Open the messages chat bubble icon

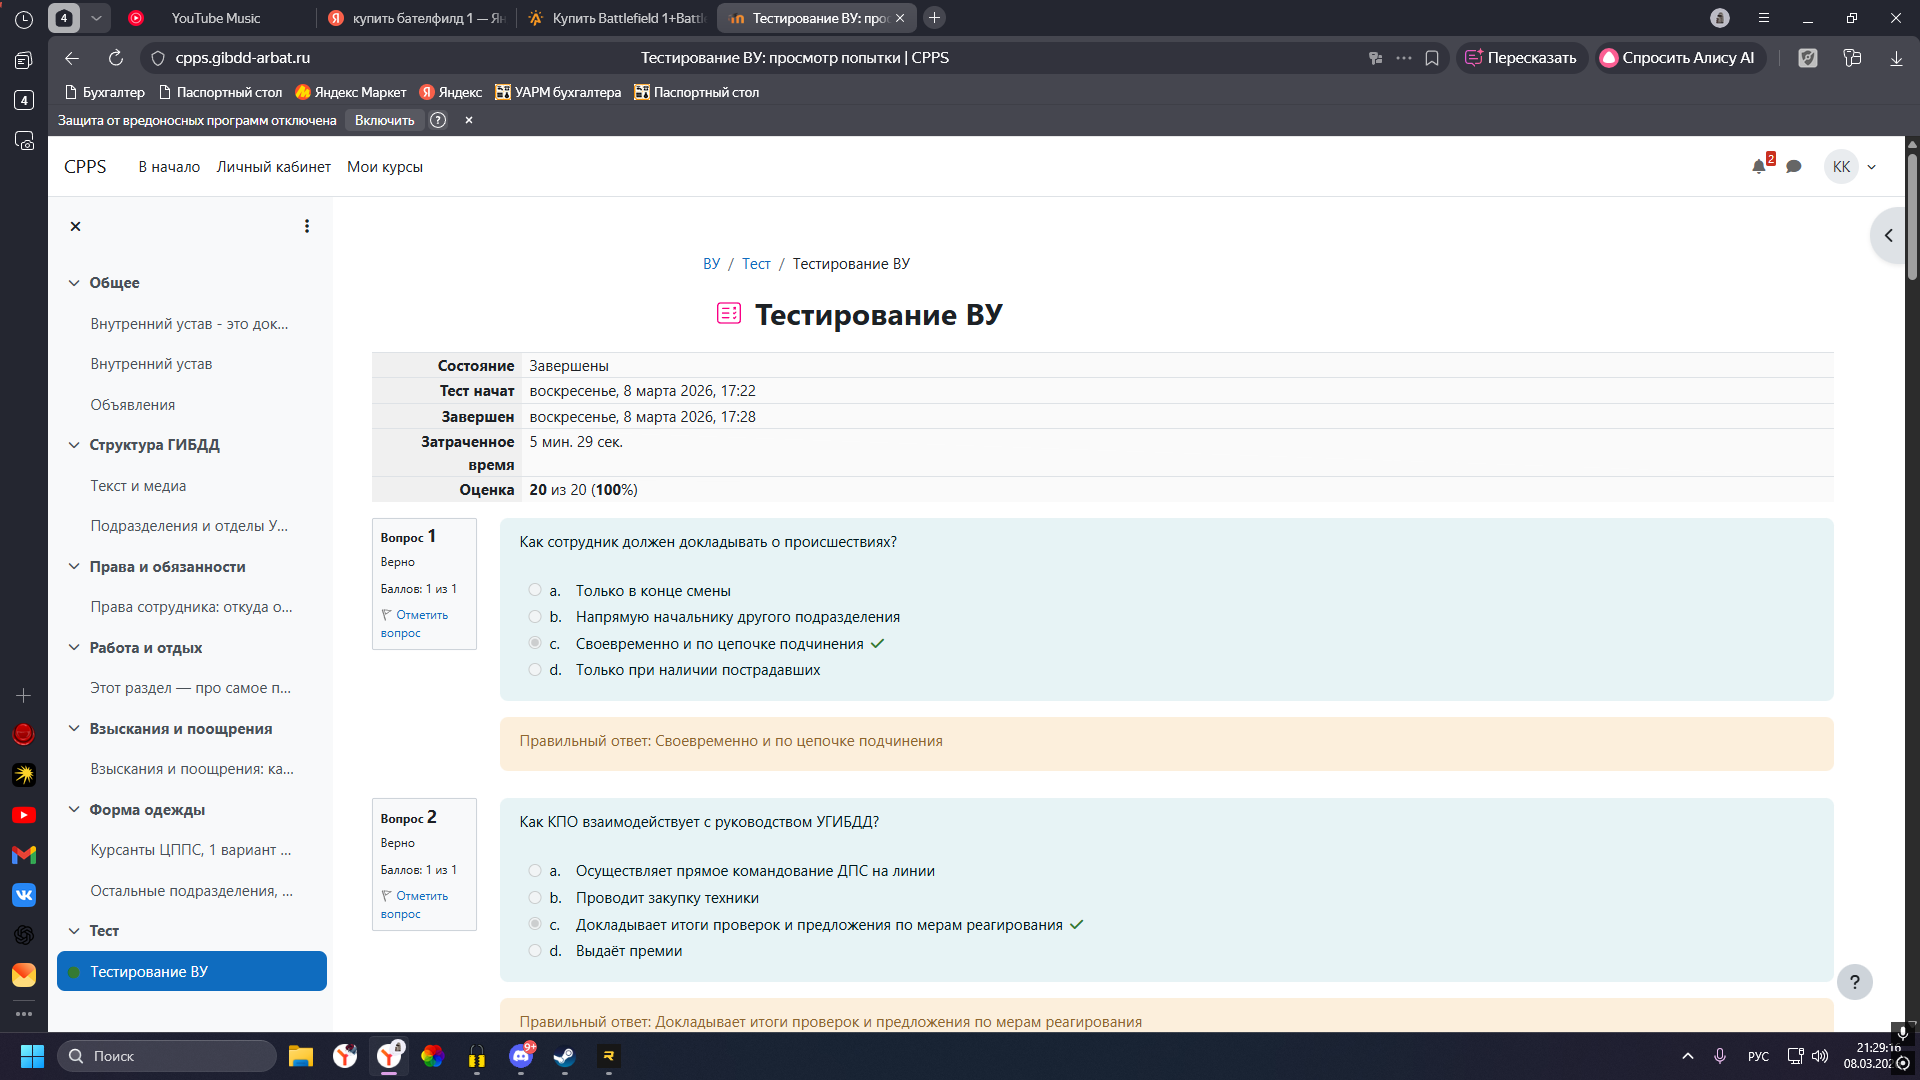point(1794,167)
